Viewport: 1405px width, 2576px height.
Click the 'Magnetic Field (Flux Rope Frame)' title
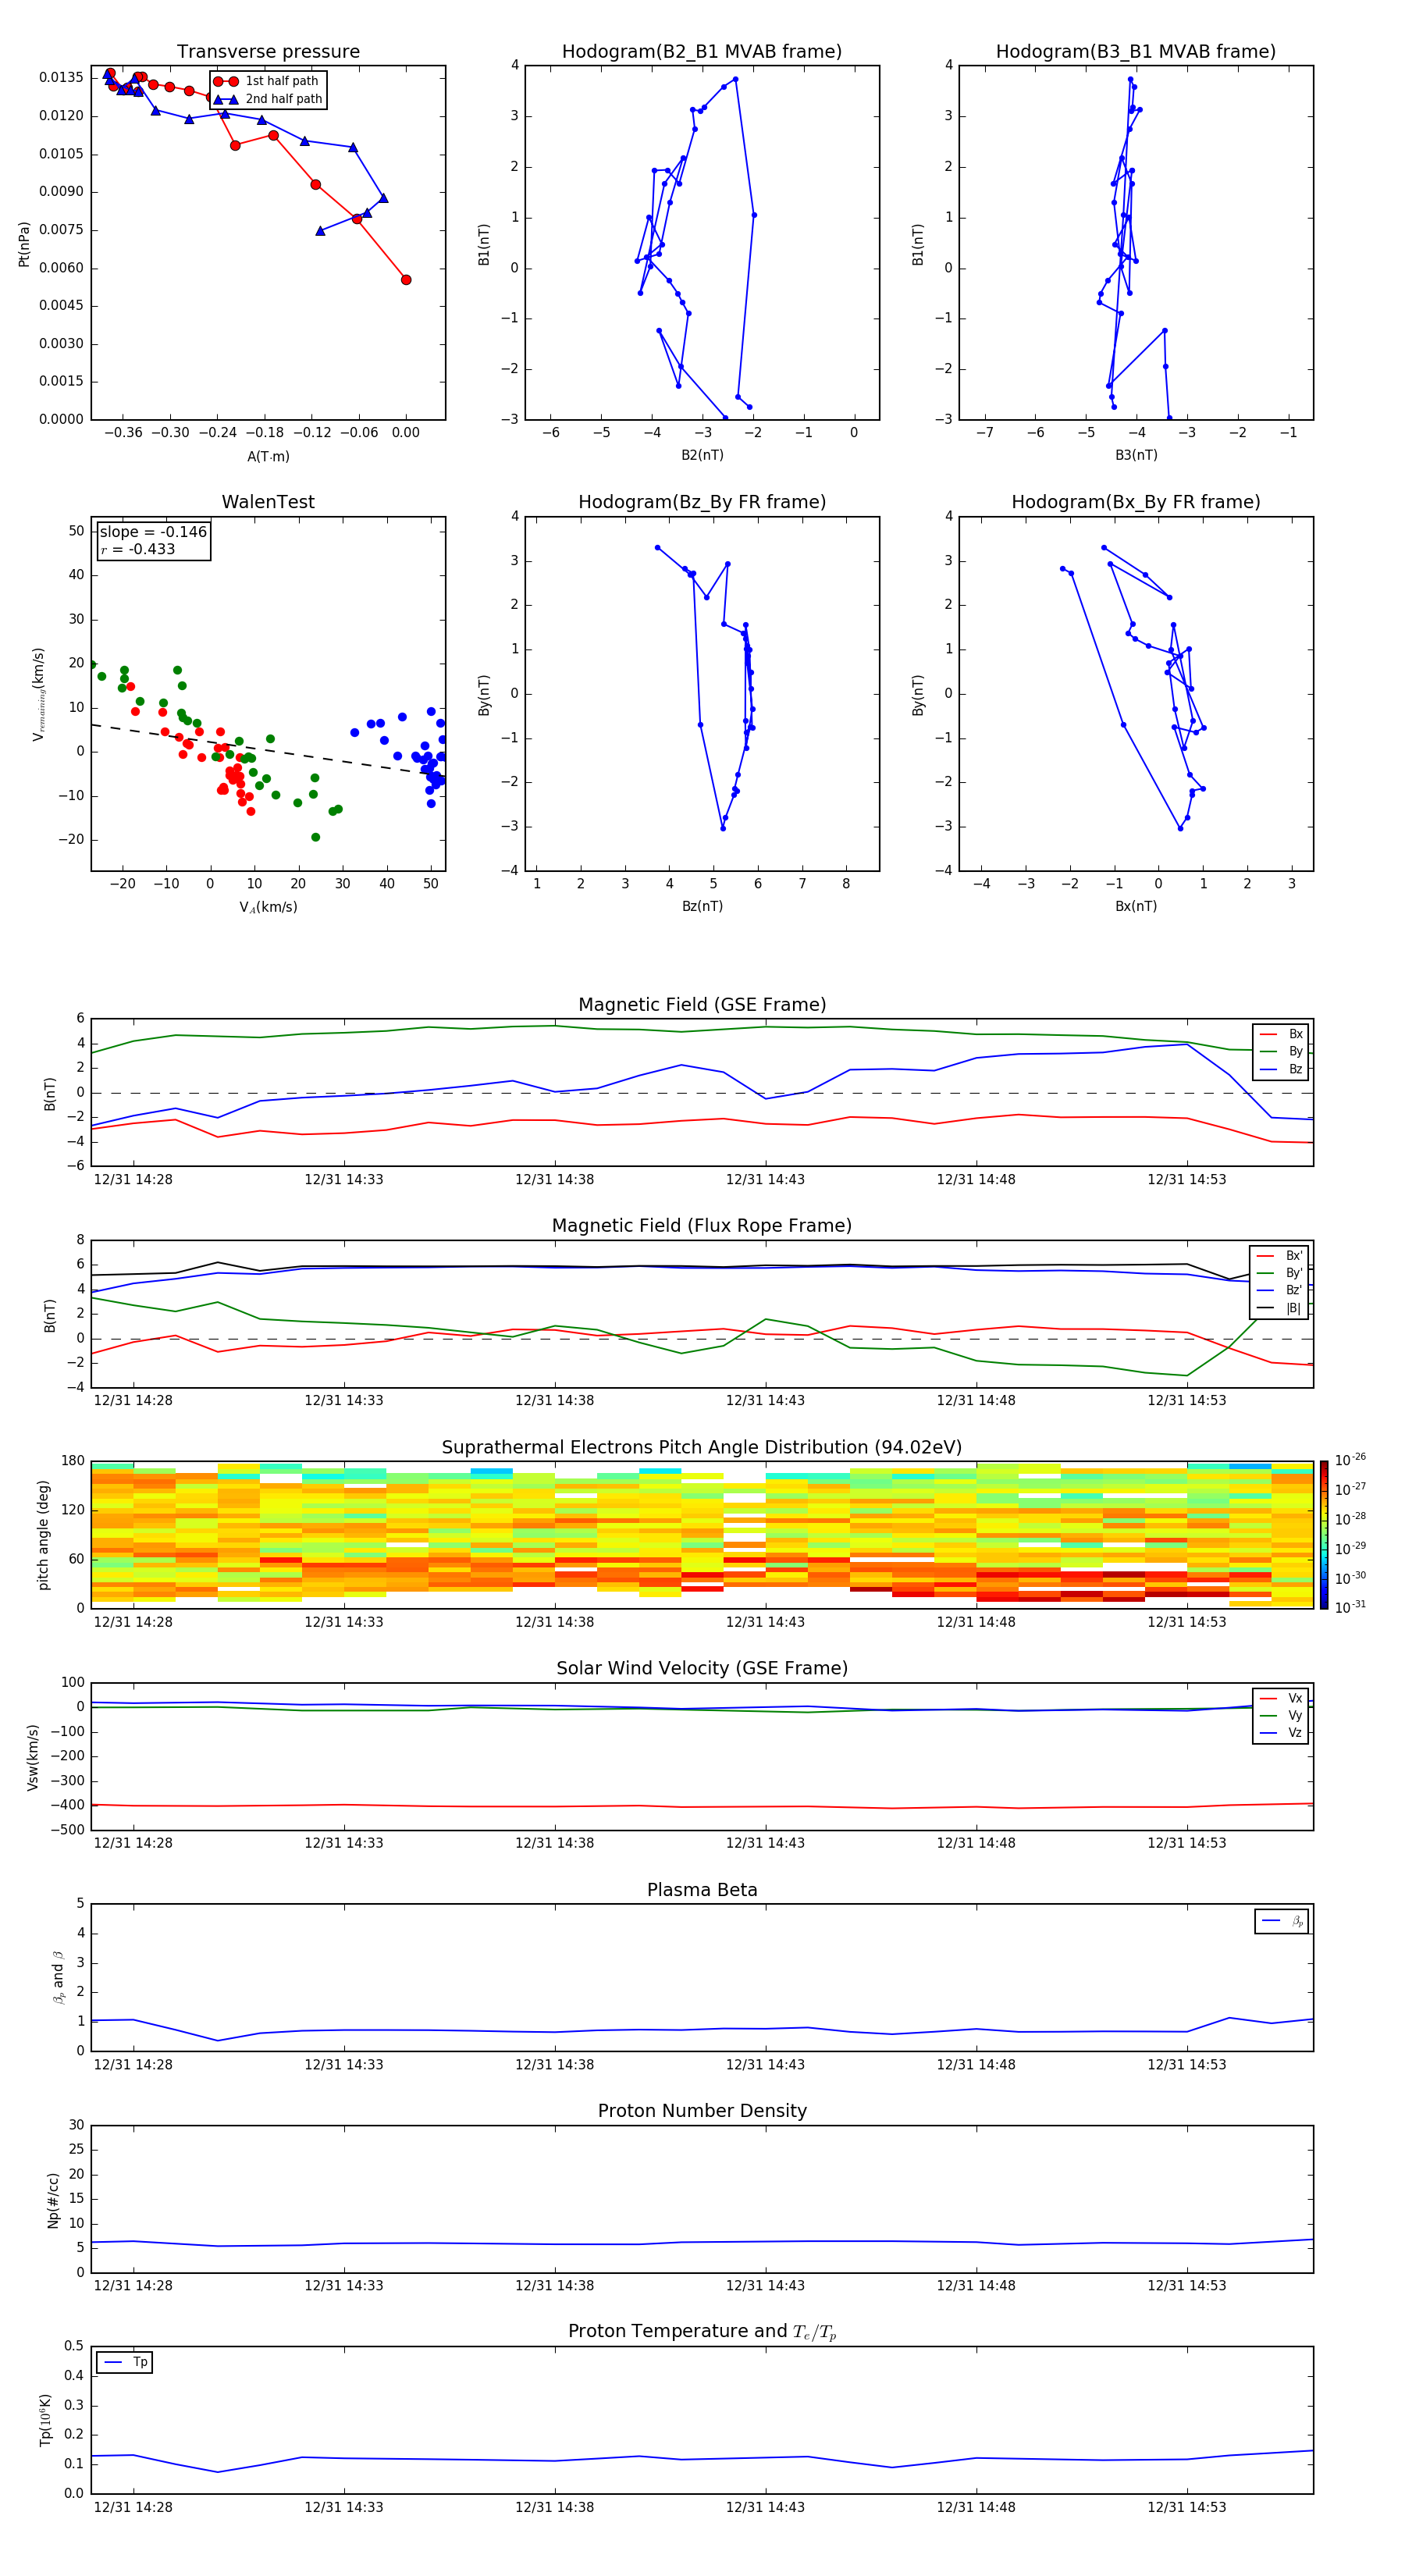tap(702, 1226)
